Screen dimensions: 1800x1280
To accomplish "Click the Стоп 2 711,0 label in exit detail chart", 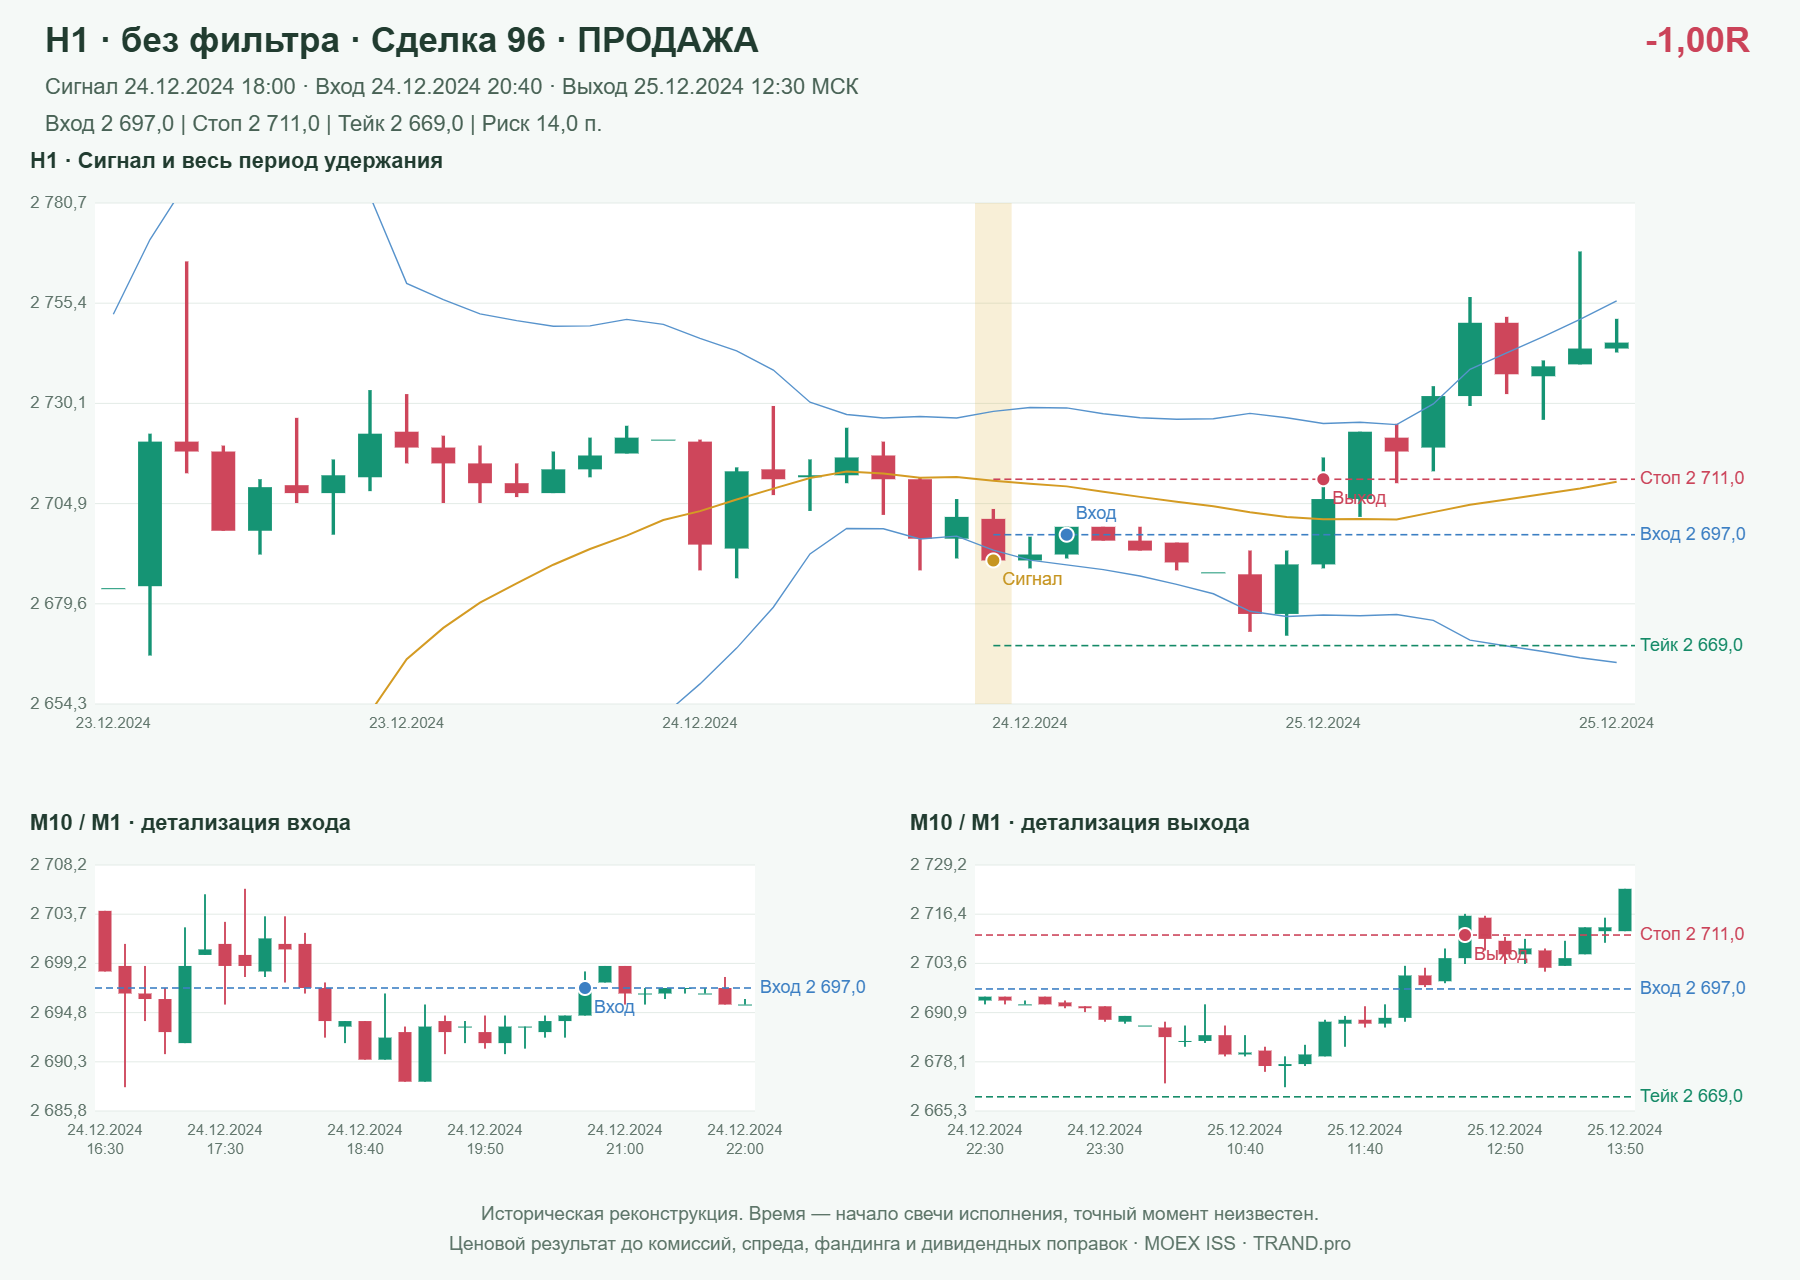I will click(x=1692, y=934).
